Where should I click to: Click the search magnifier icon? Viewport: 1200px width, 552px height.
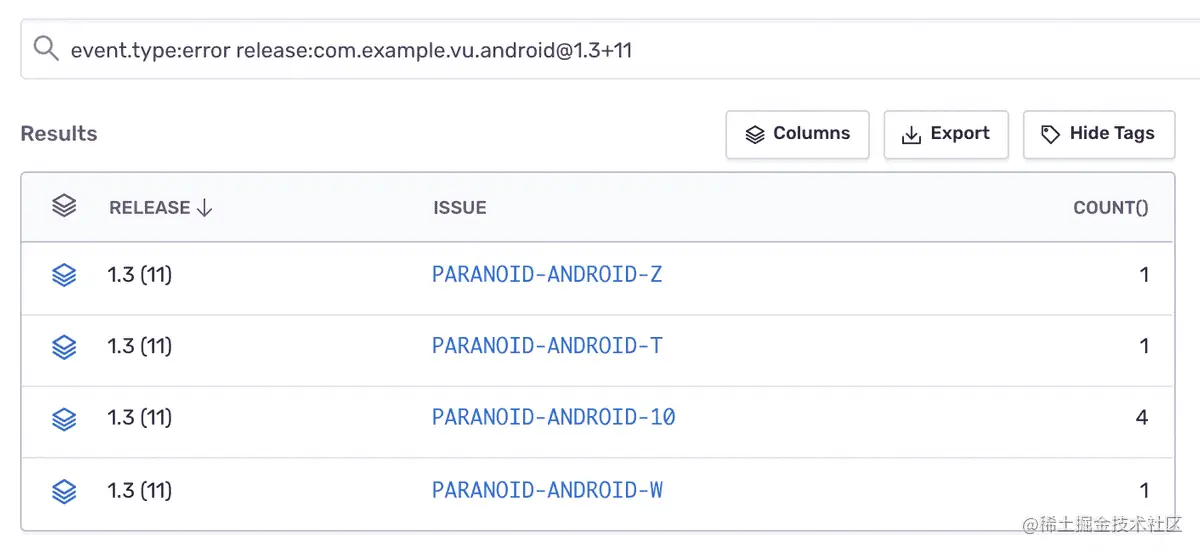pos(45,48)
